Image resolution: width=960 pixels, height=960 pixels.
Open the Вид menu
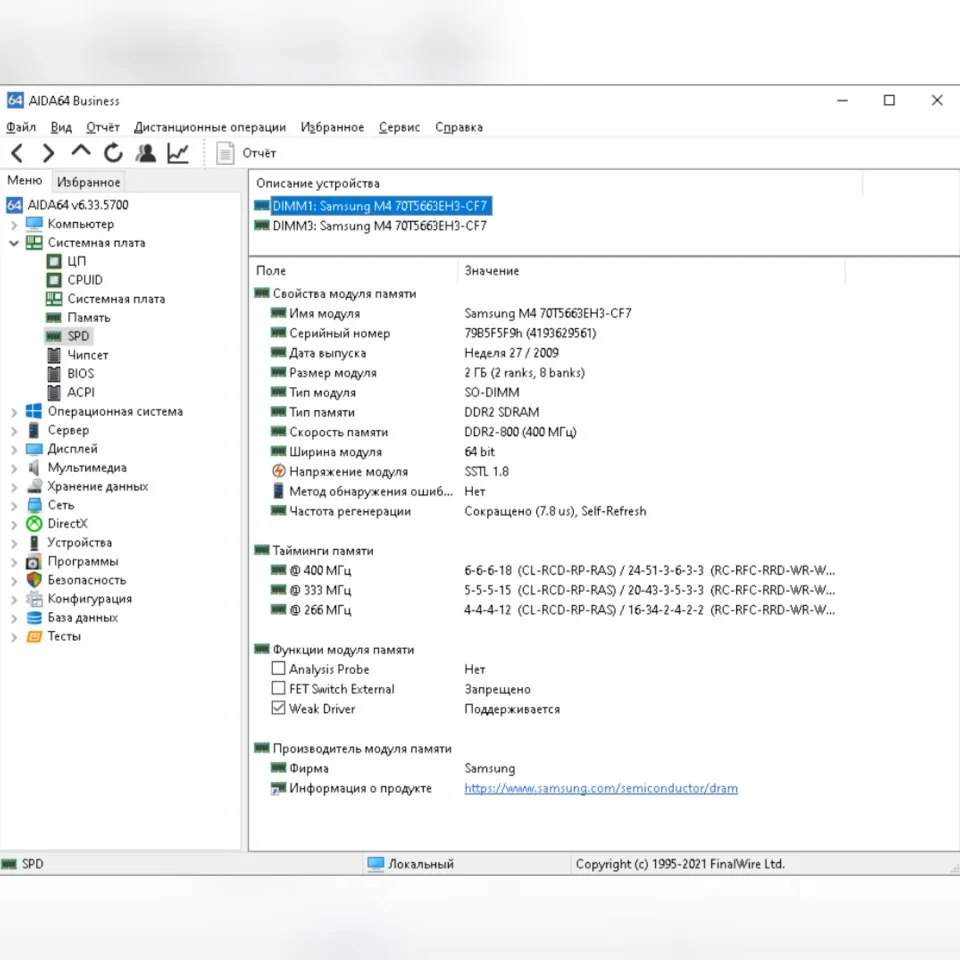coord(61,127)
